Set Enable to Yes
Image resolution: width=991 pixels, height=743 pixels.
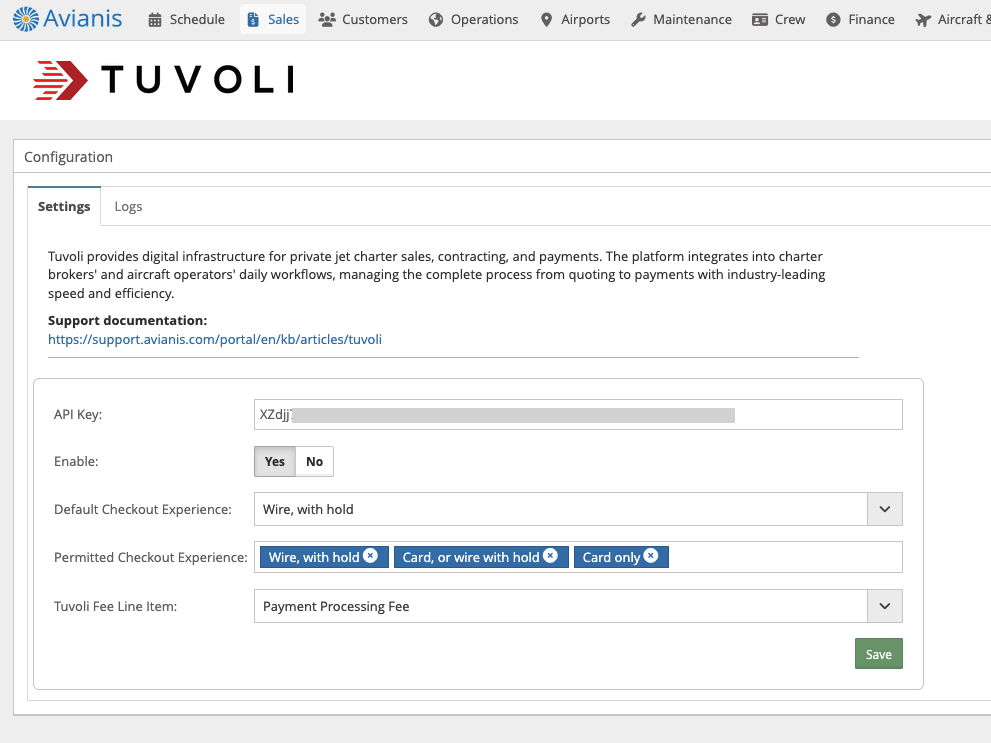(x=275, y=461)
